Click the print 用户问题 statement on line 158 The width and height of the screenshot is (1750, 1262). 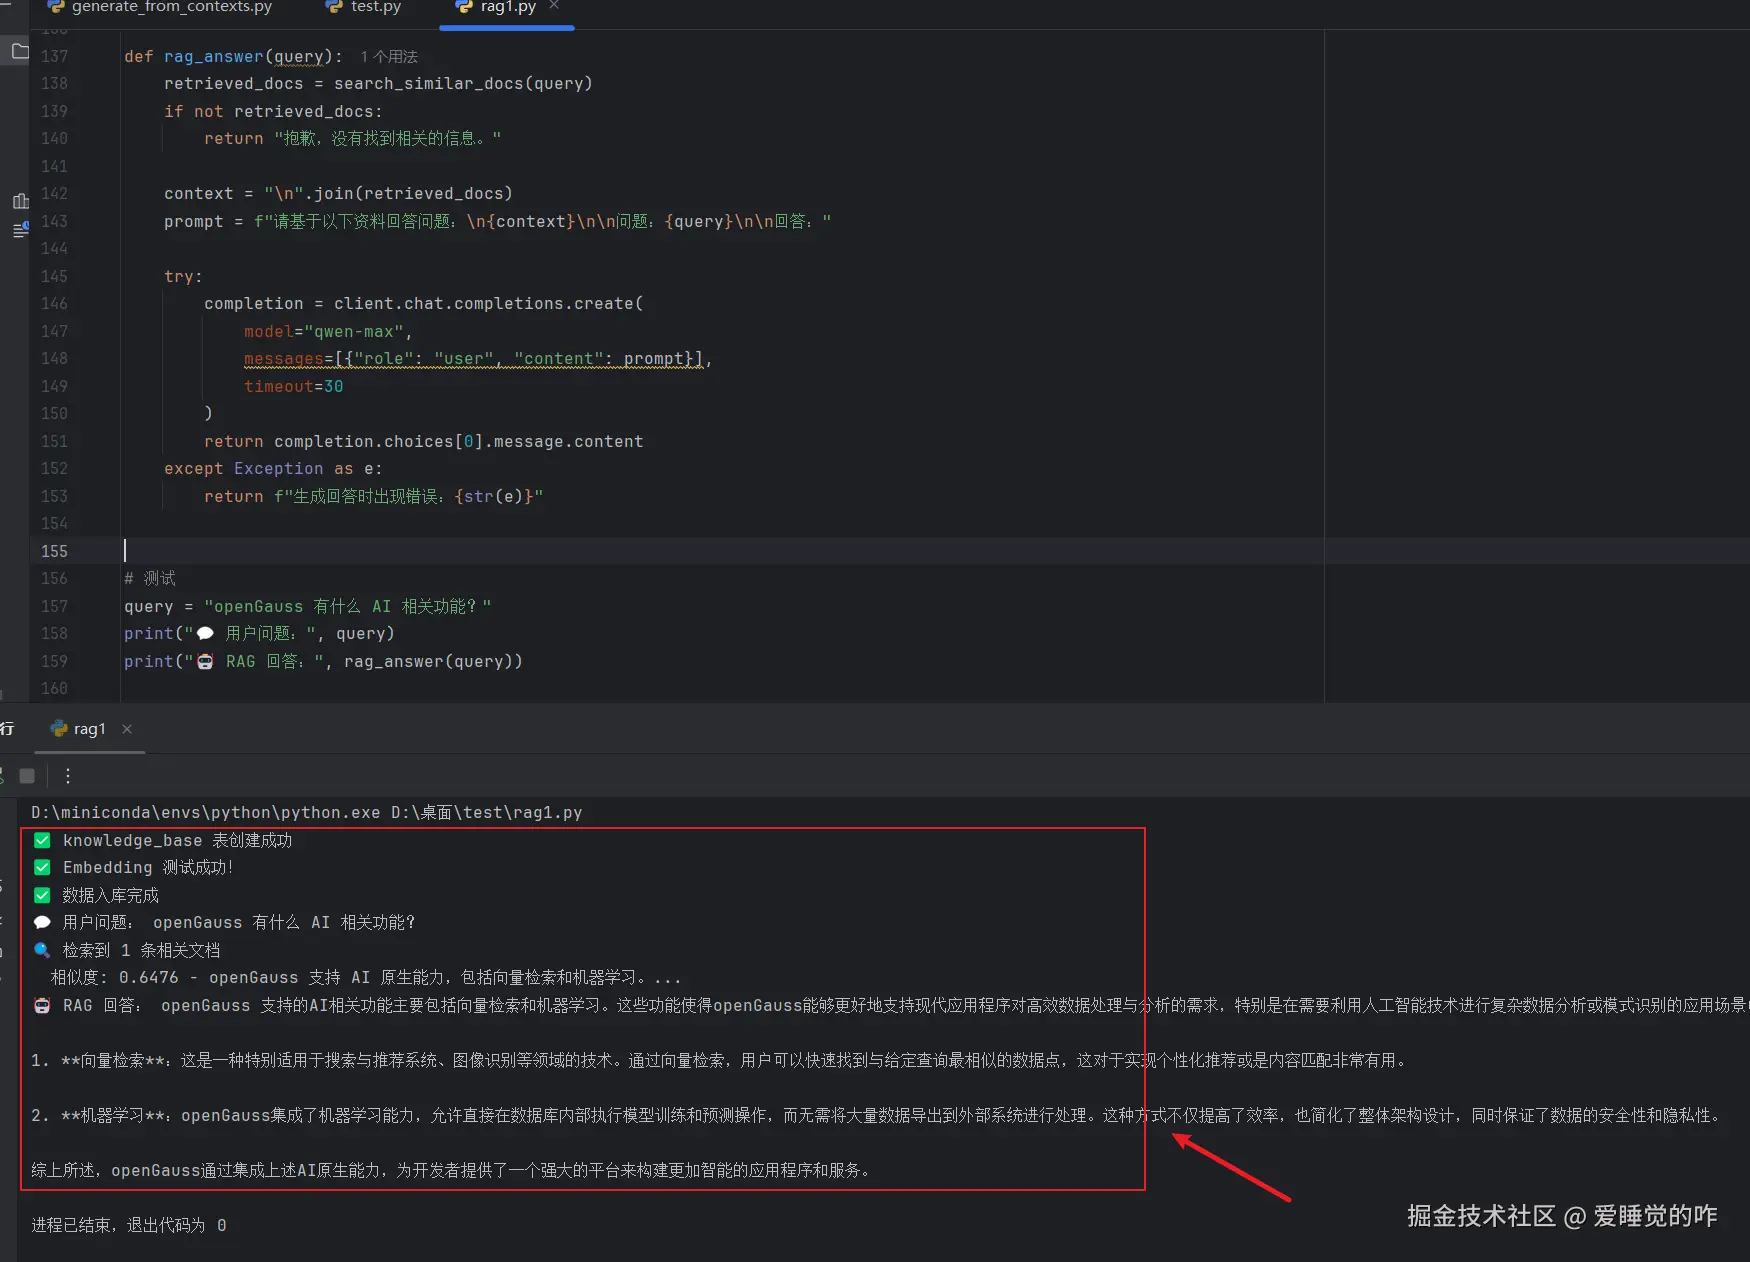coord(259,634)
